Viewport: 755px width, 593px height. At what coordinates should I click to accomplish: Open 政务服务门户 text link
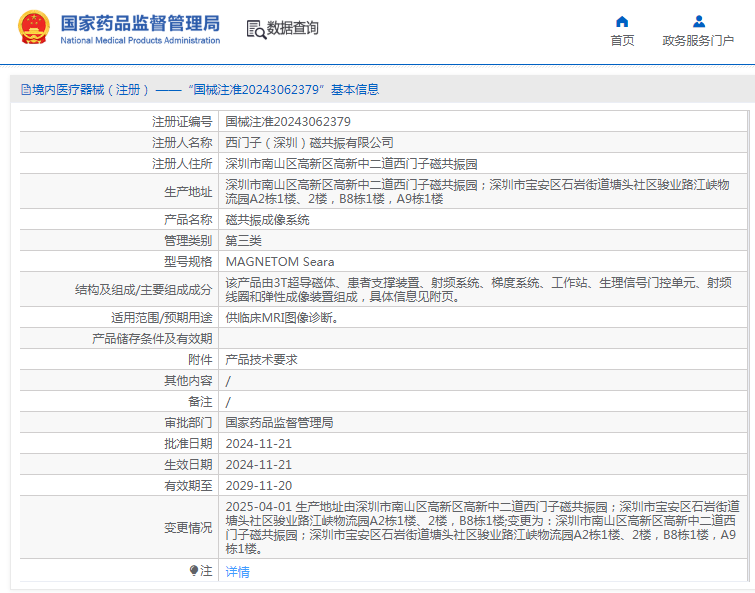tap(698, 41)
